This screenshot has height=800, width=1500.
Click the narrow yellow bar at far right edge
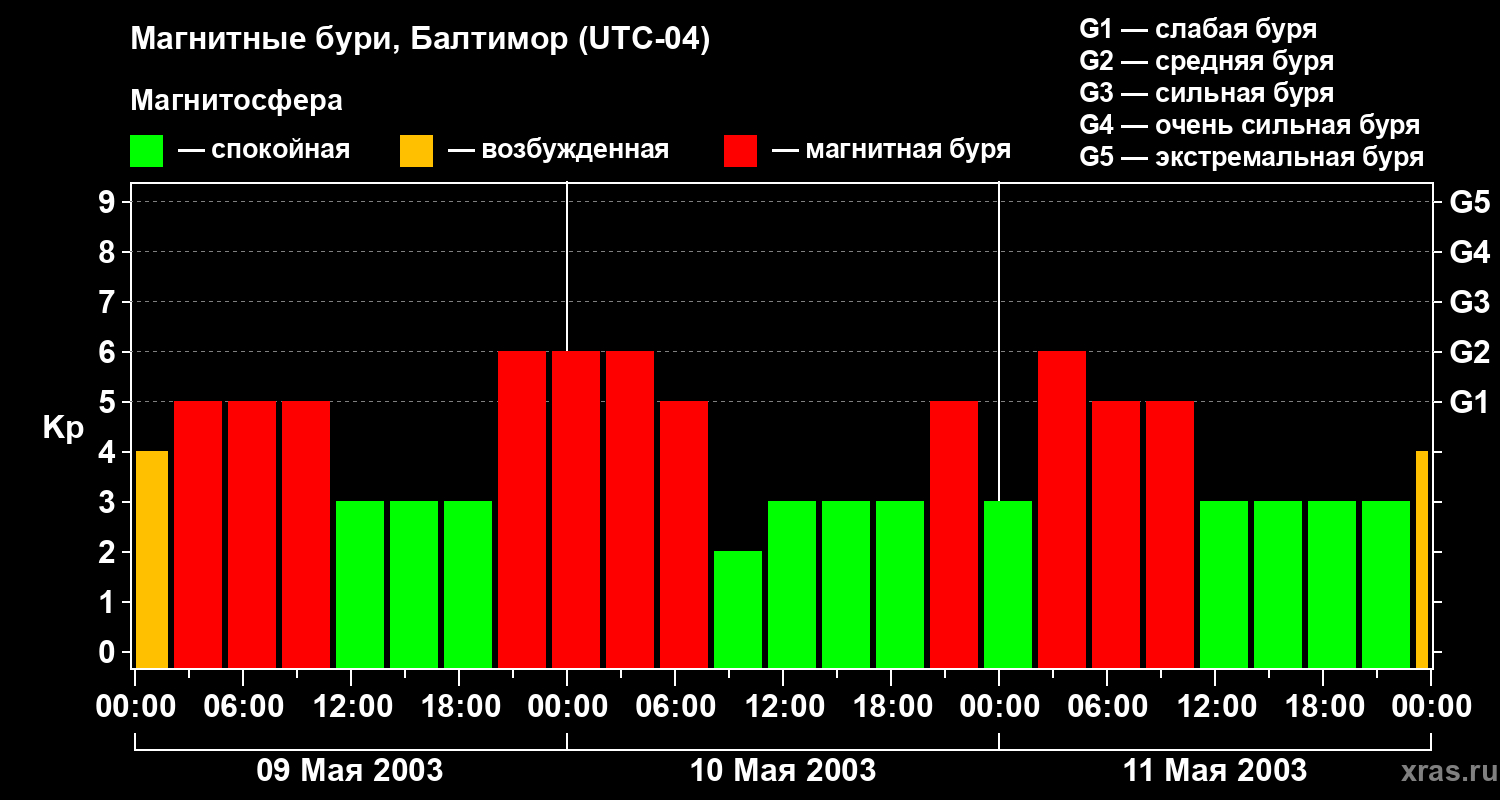(1422, 560)
